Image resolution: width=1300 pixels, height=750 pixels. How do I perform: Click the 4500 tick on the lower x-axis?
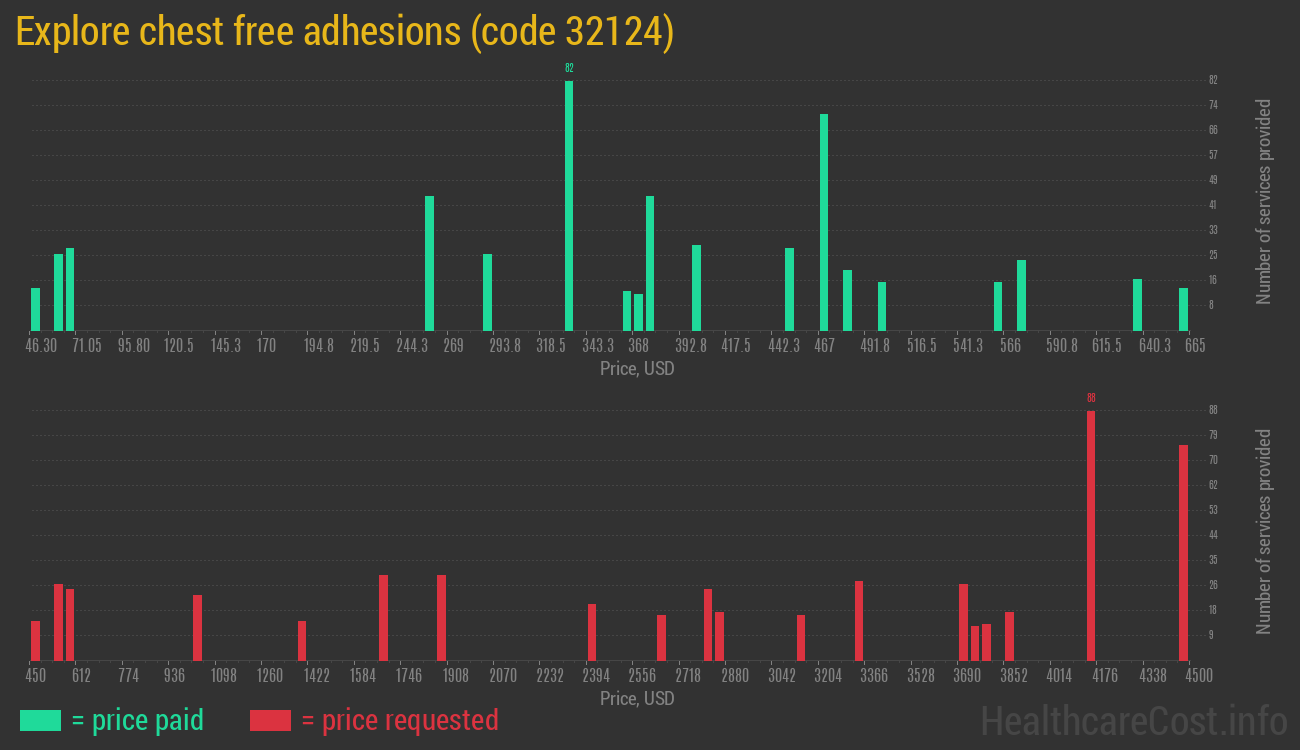pyautogui.click(x=1199, y=676)
